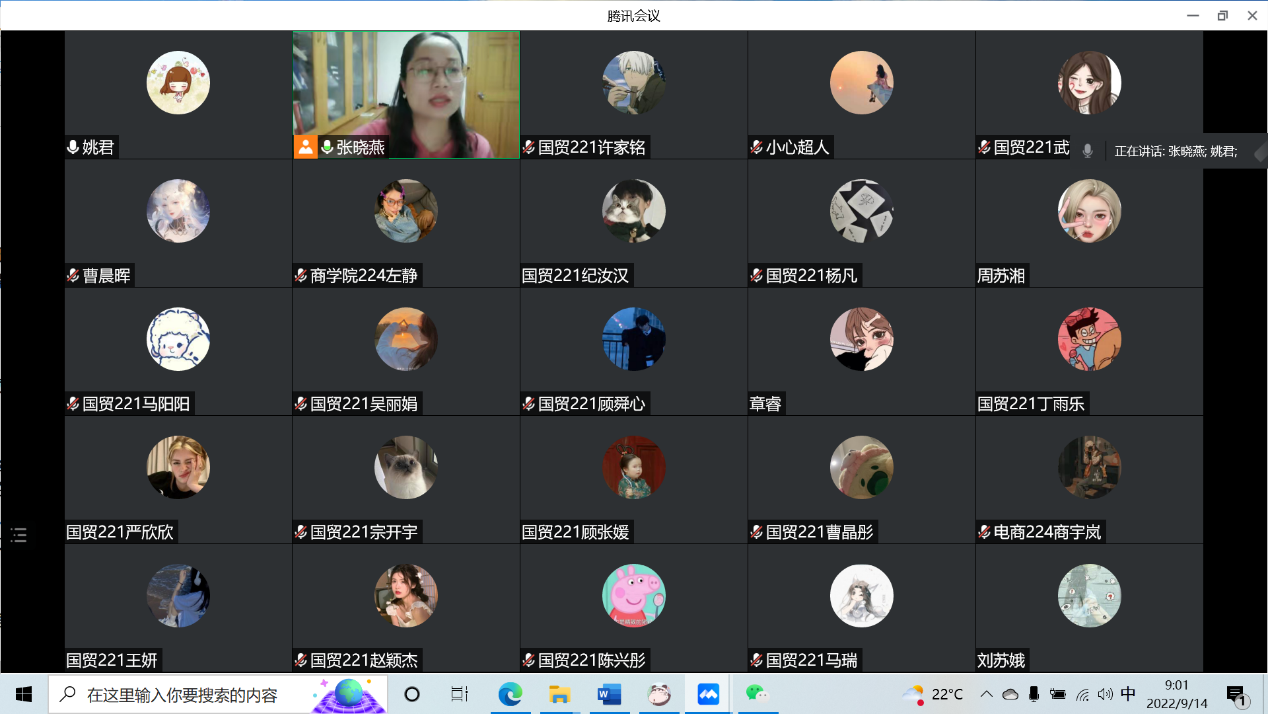
Task: Click 姚君's cartoon girl avatar
Action: 178,83
